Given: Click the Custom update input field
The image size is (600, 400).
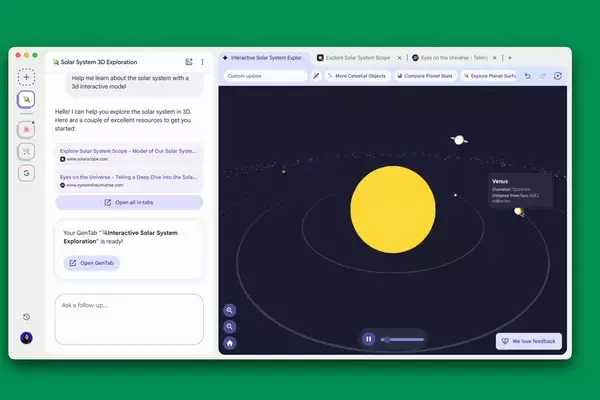Looking at the screenshot, I should 266,76.
